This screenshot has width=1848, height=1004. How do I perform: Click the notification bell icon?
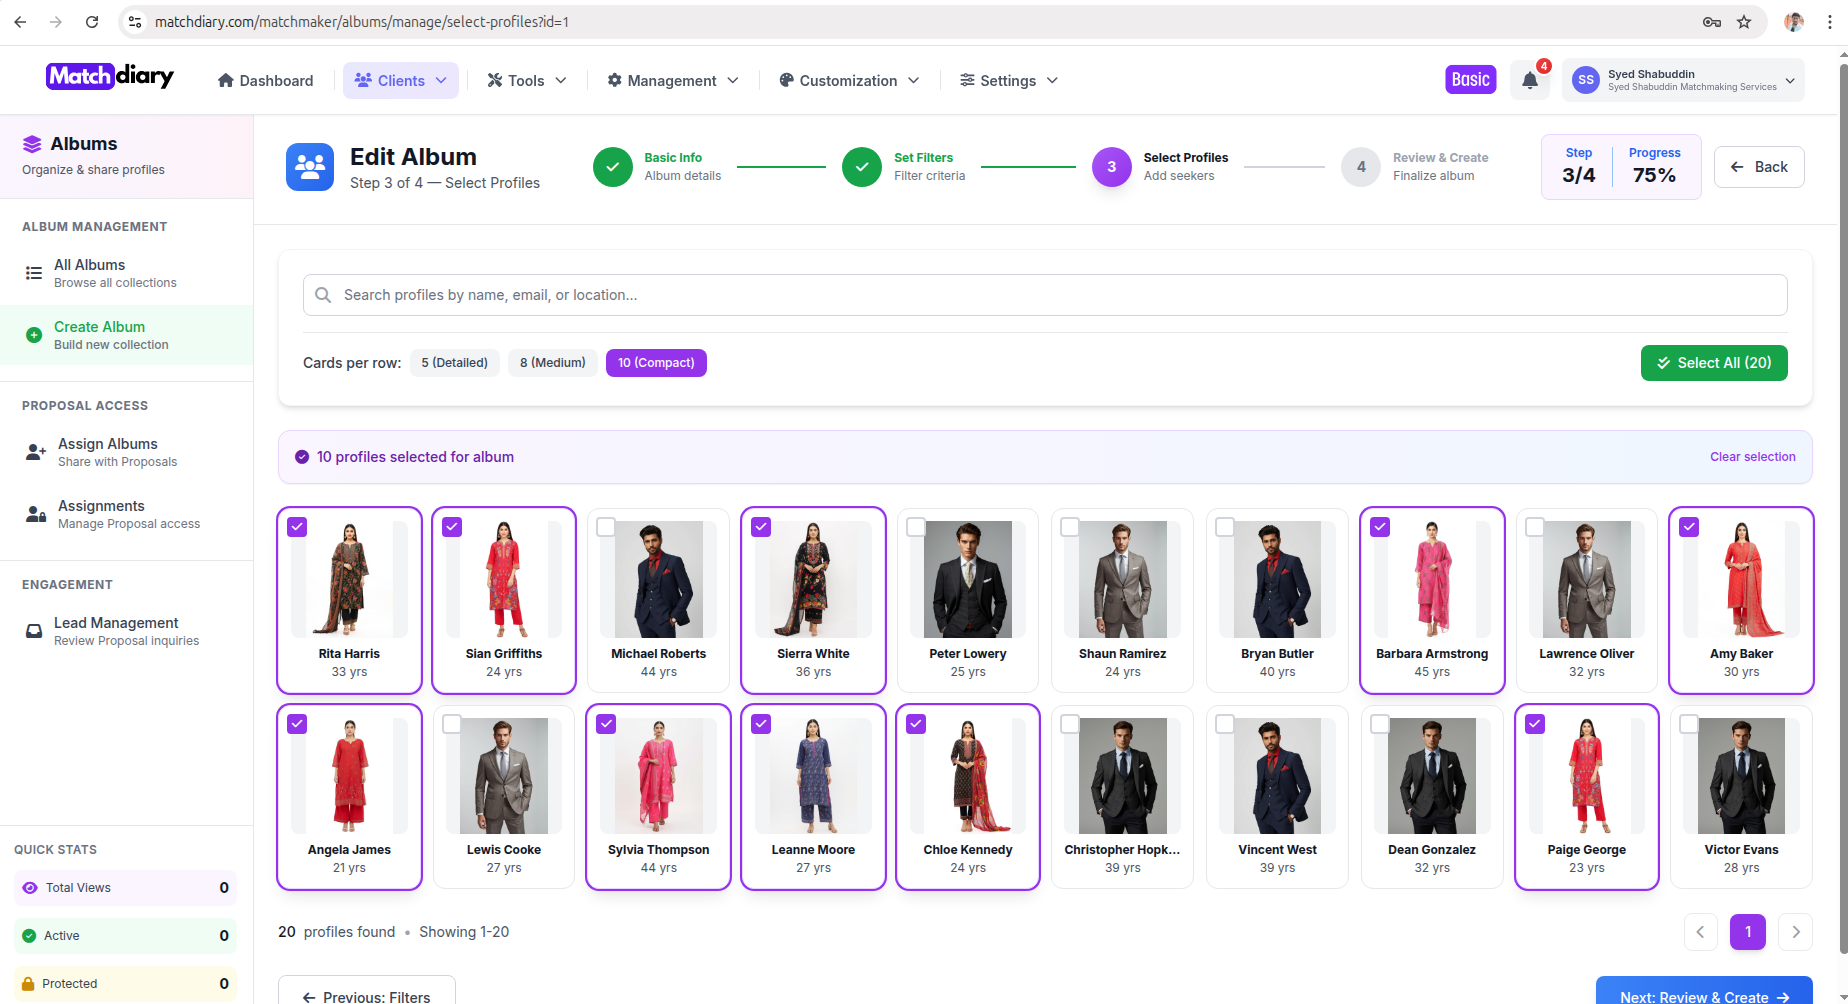pos(1529,81)
